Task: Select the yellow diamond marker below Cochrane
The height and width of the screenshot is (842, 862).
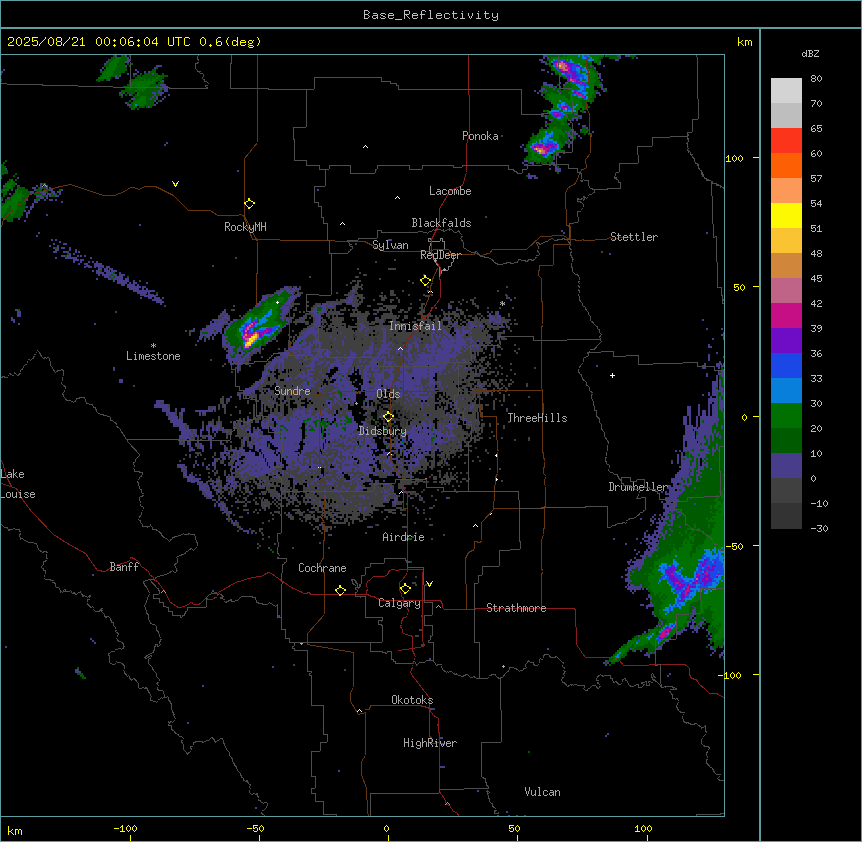Action: [x=340, y=590]
